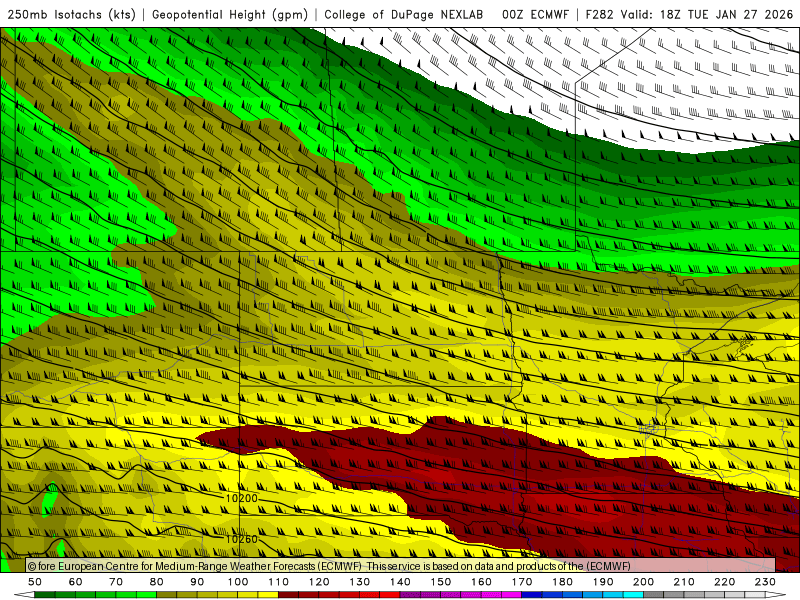Click the 'College of DuPage NEXLAB' label
Screen dimensions: 800x600
[403, 14]
